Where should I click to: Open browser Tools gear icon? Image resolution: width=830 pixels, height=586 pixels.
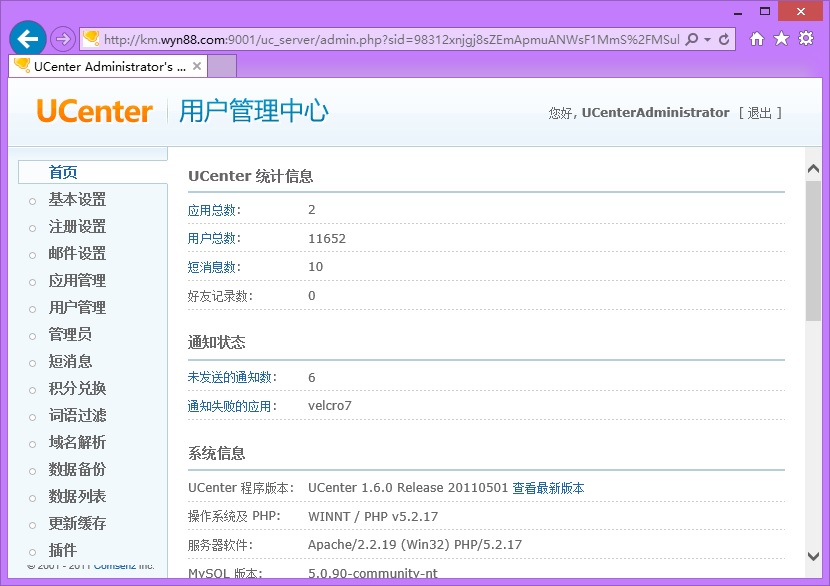point(806,39)
